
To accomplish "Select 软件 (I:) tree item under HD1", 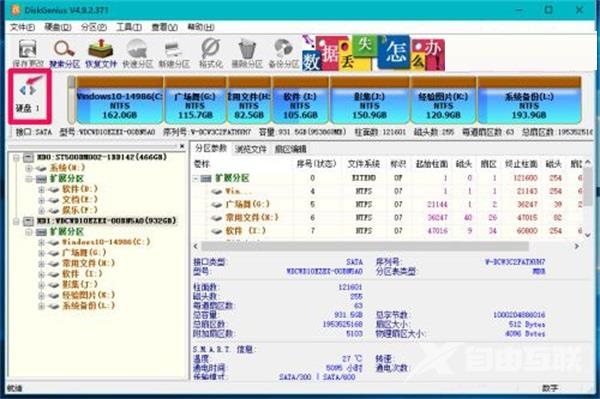I will [82, 274].
